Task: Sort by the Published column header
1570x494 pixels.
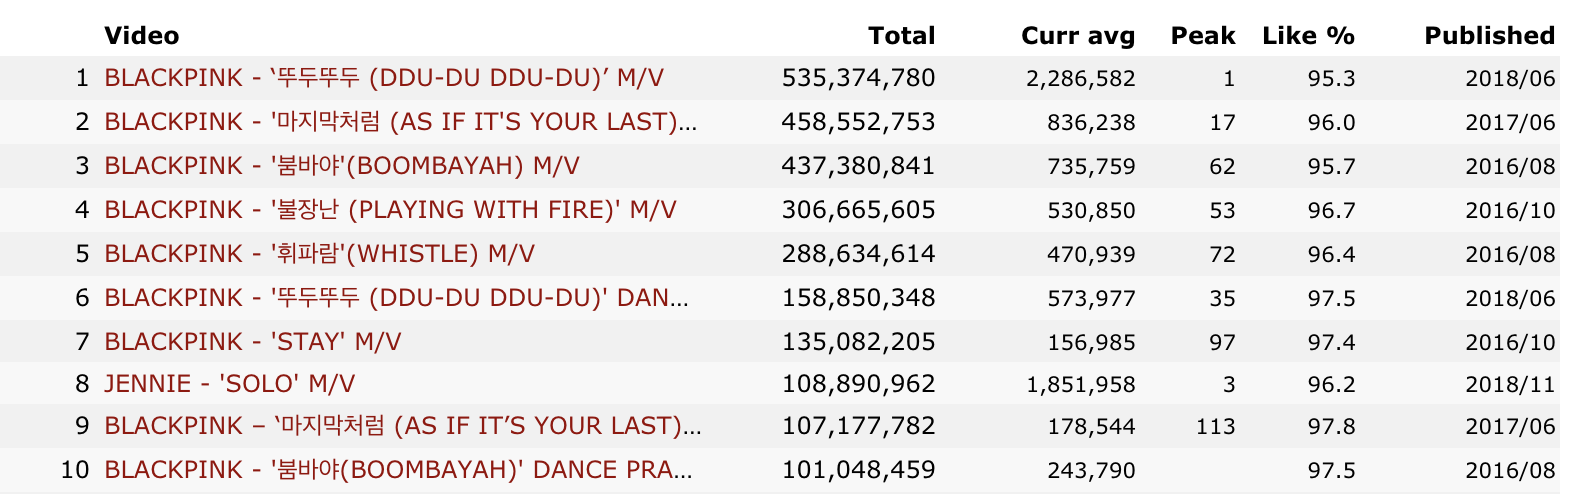Action: click(1489, 36)
